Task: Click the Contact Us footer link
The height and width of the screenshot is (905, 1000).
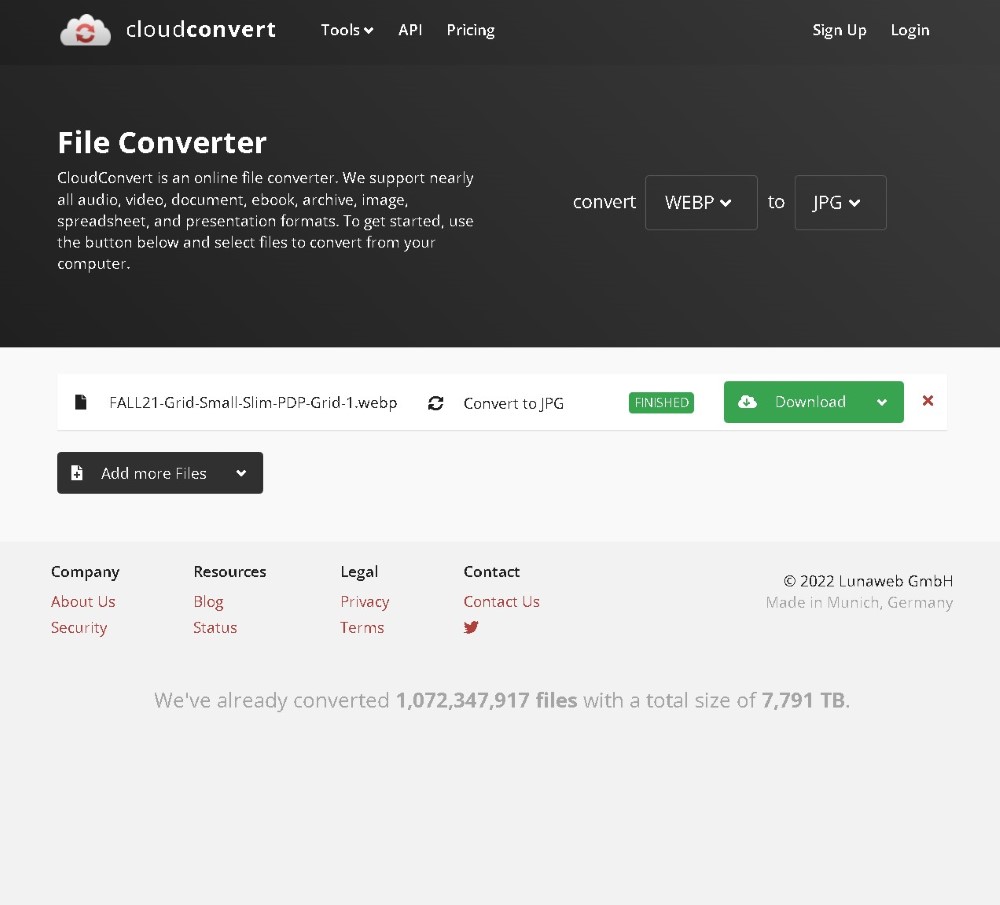Action: pos(501,601)
